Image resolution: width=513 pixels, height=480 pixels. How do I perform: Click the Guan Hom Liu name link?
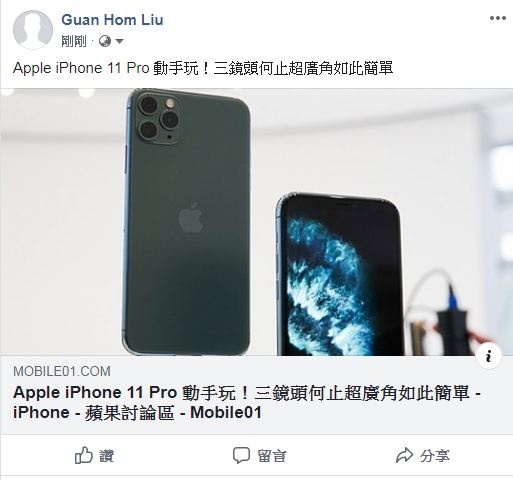112,20
